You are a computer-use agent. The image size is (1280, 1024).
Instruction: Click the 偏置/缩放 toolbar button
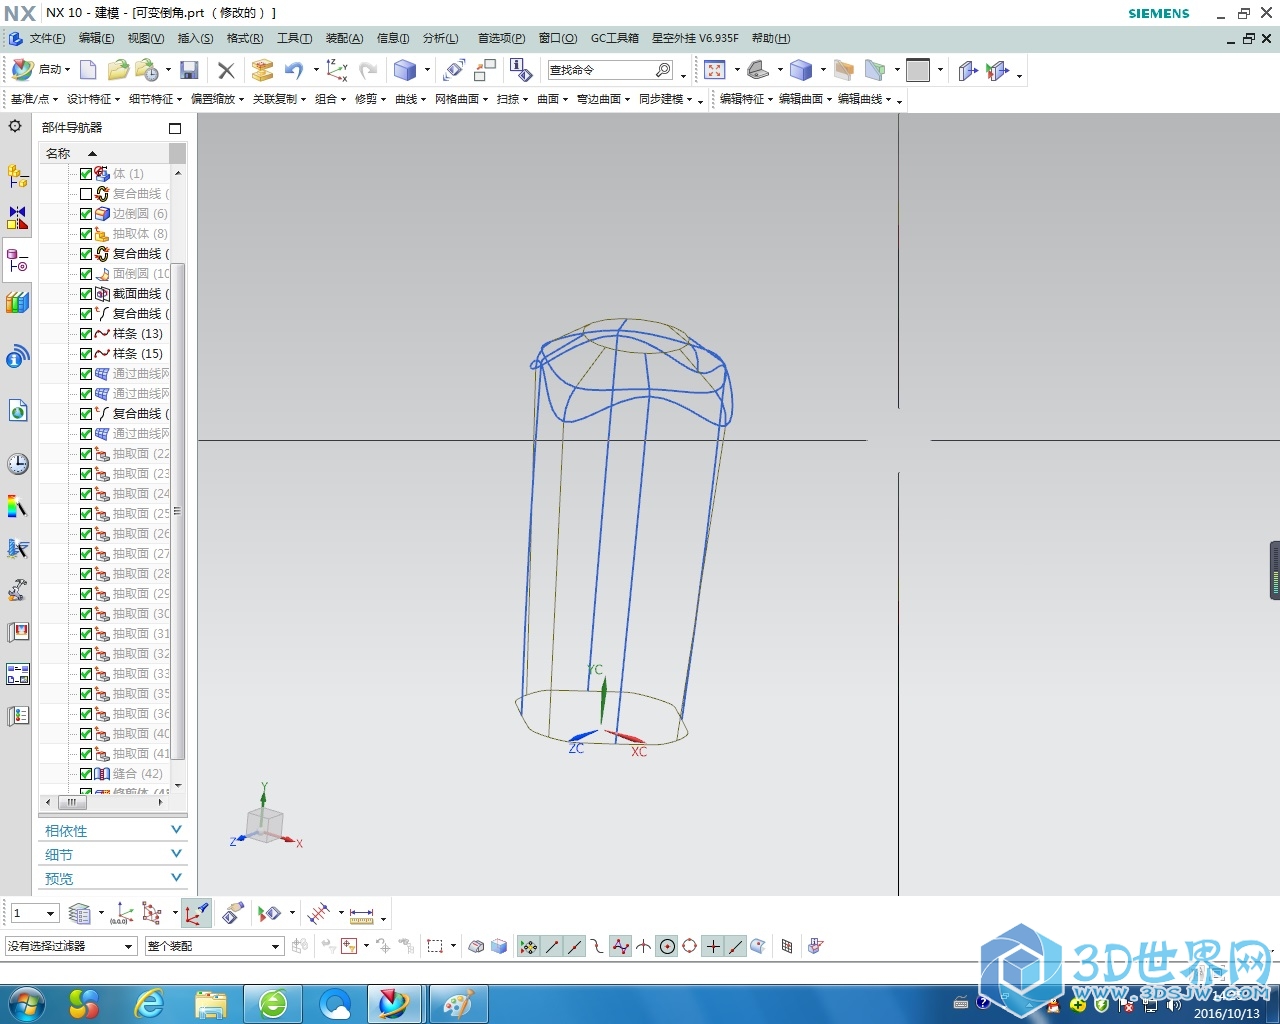[217, 99]
